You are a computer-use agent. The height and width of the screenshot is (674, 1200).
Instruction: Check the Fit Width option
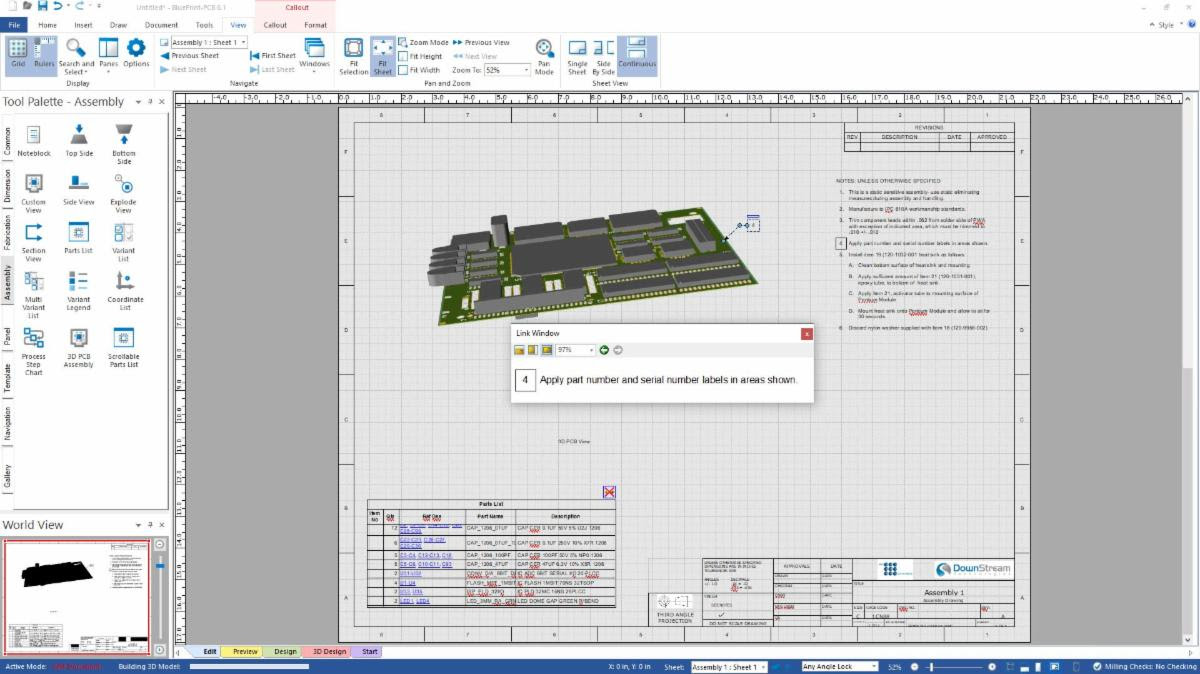pyautogui.click(x=406, y=69)
